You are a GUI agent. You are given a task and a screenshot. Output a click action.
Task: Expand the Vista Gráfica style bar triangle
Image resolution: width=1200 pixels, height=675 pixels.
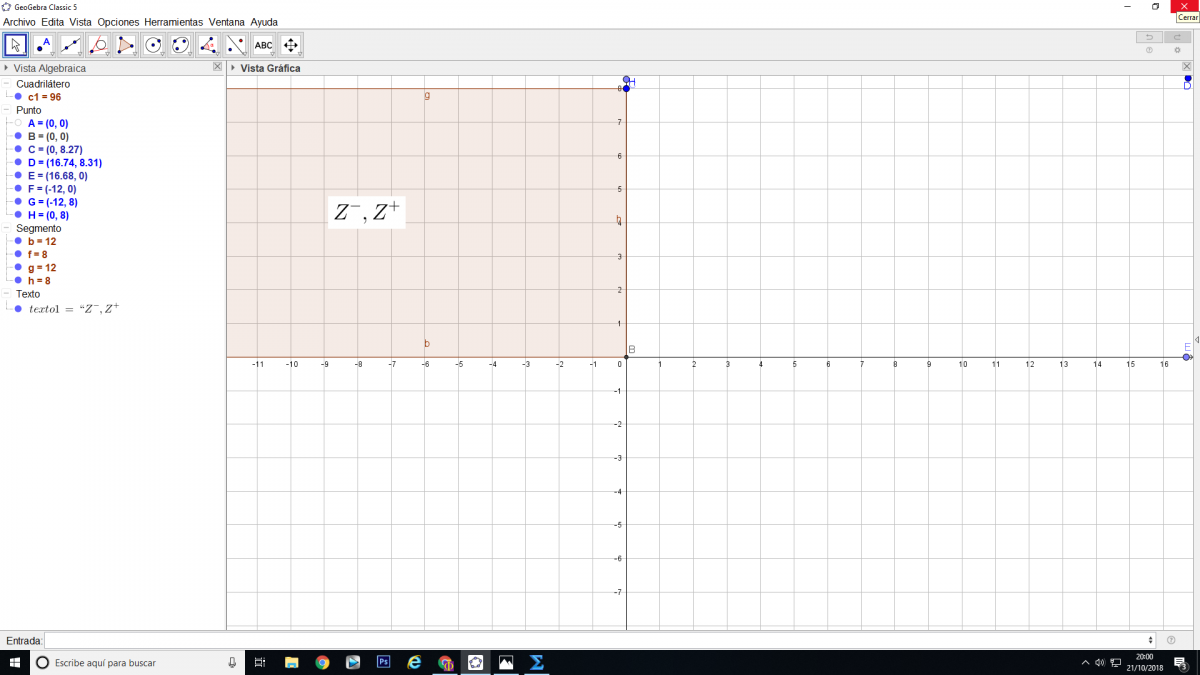(x=233, y=68)
